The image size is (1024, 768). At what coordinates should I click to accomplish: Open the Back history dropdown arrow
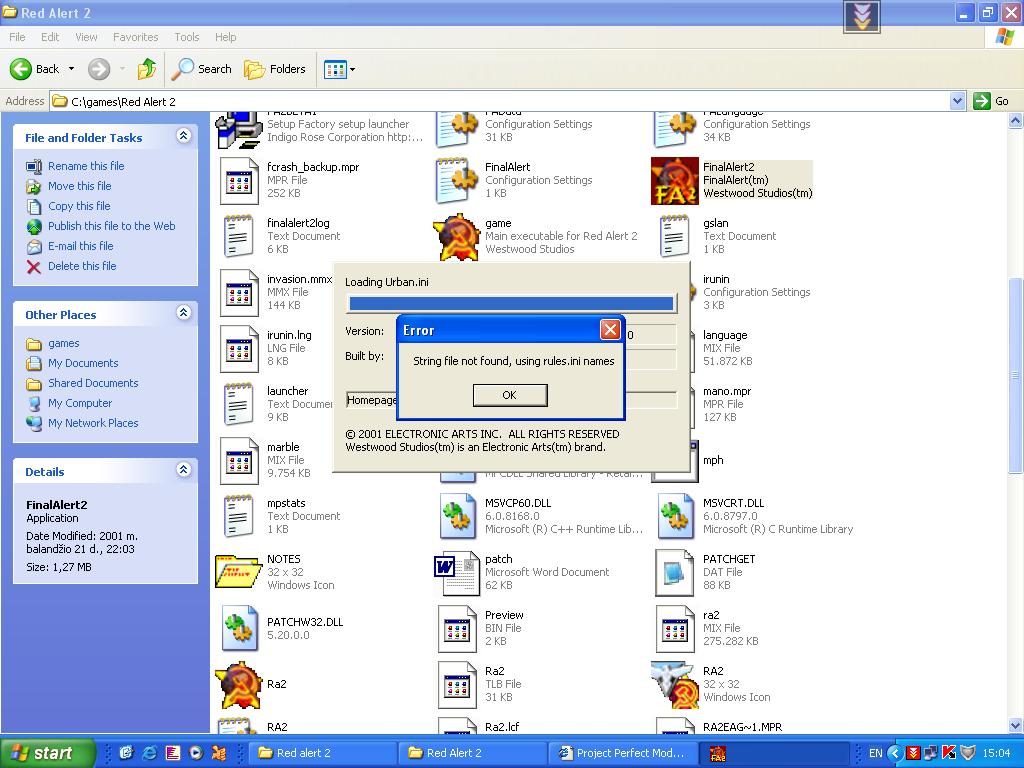point(71,69)
